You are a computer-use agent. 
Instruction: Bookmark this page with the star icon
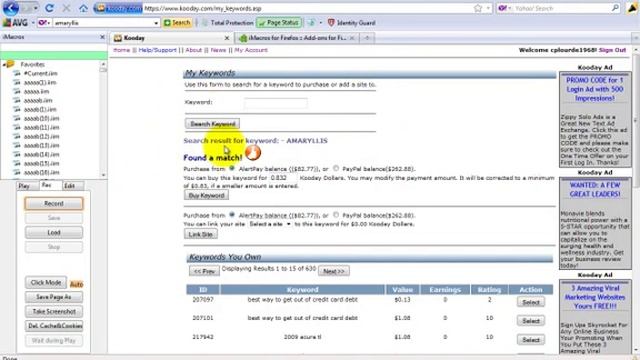[x=478, y=8]
